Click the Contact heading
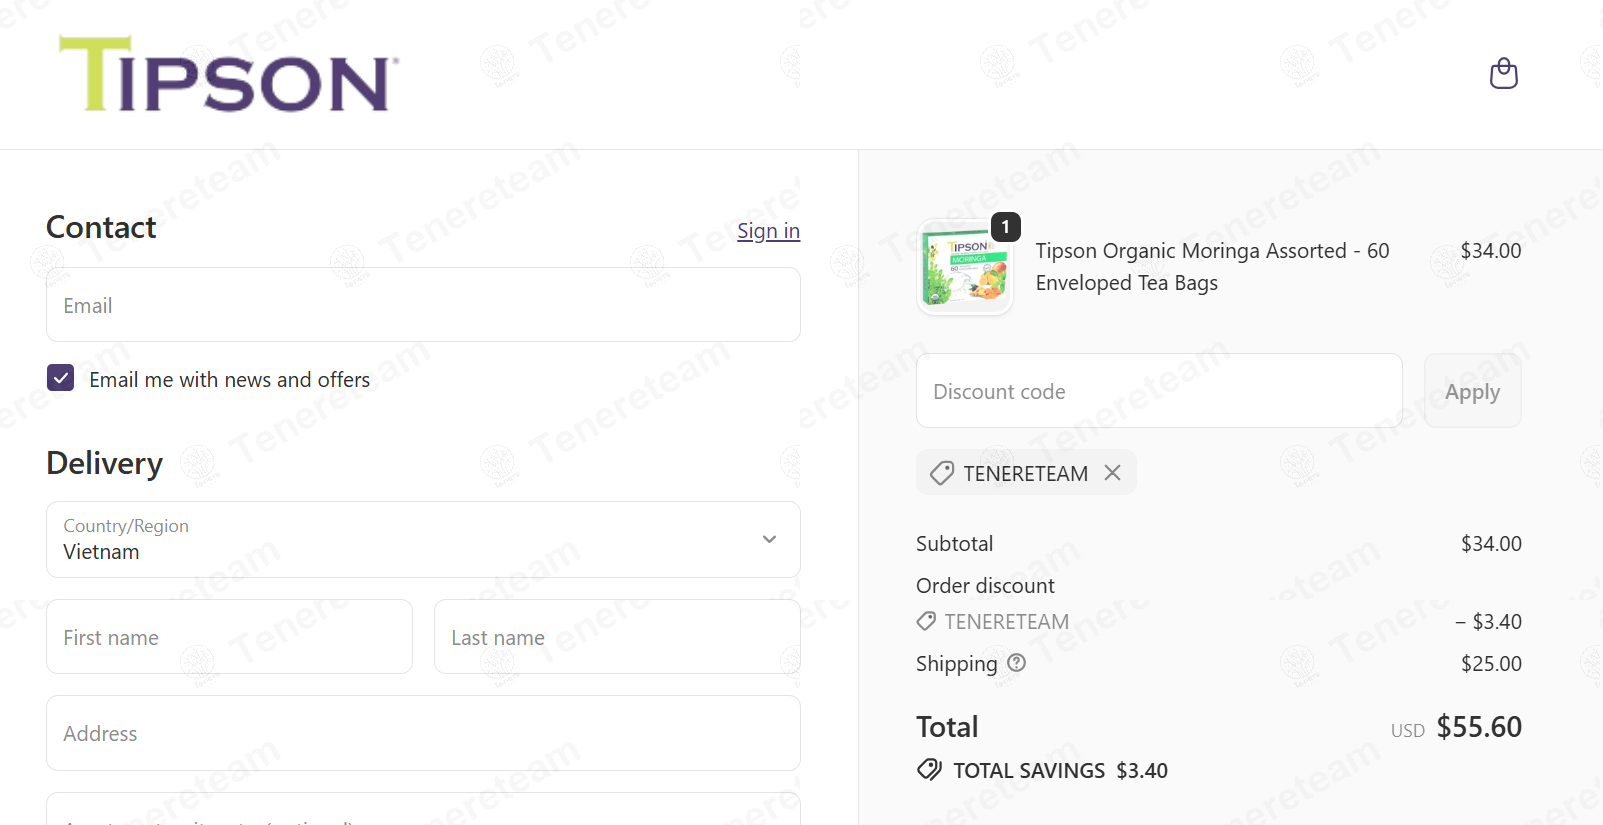This screenshot has width=1603, height=825. (x=101, y=227)
